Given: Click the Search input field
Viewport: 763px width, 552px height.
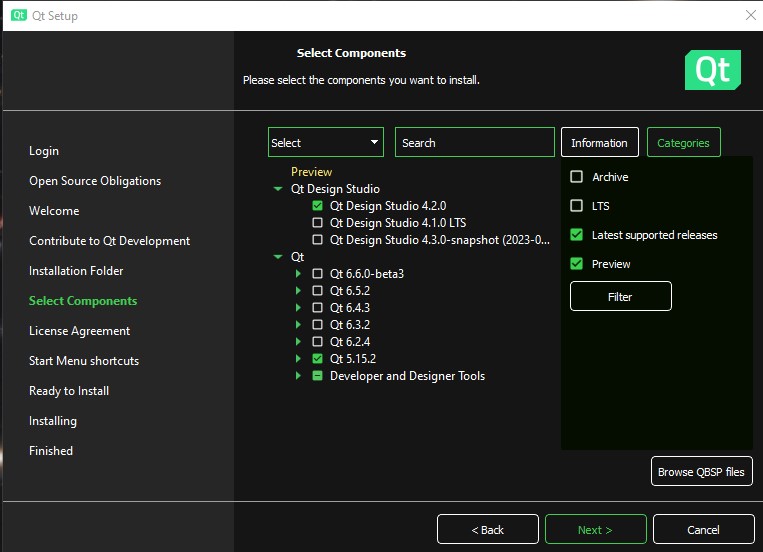Looking at the screenshot, I should tap(474, 142).
